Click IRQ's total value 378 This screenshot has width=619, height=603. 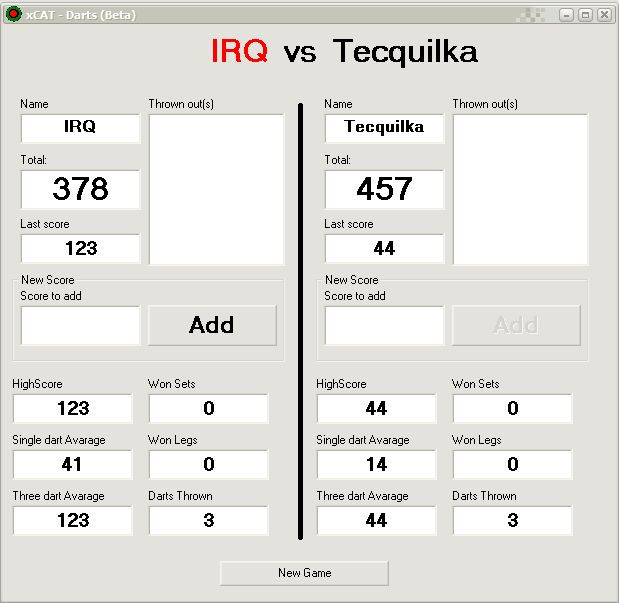[x=81, y=189]
